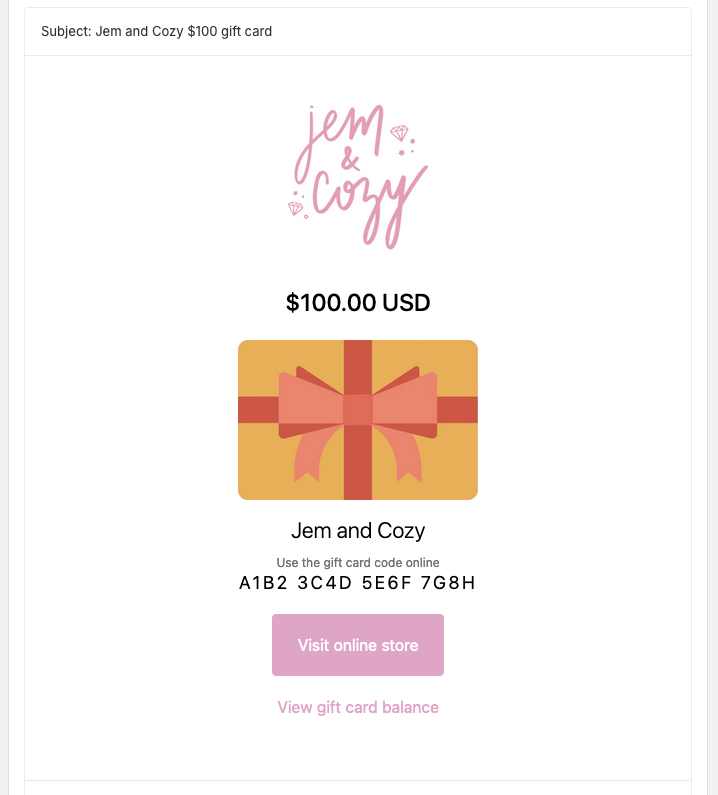This screenshot has height=795, width=718.
Task: Click the email subject line text
Action: point(157,31)
